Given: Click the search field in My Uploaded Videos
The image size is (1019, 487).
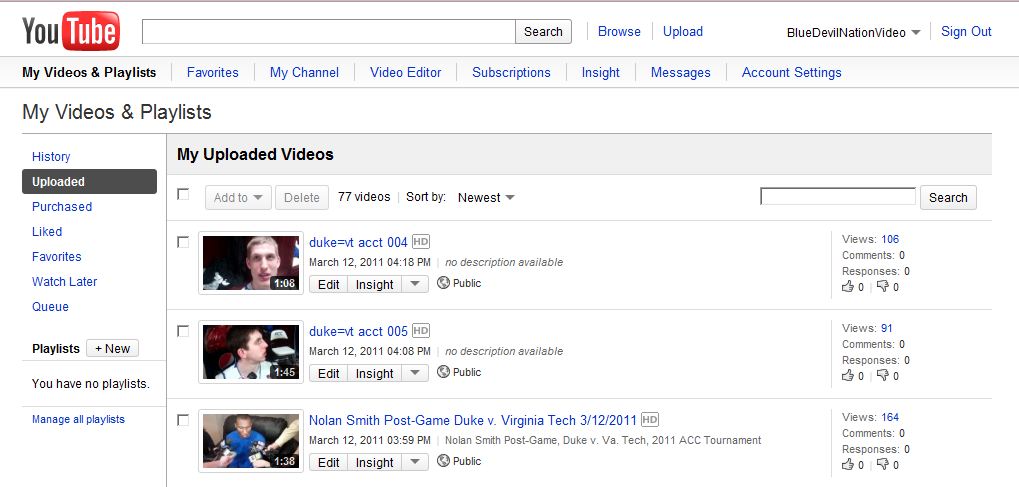Looking at the screenshot, I should pos(837,197).
